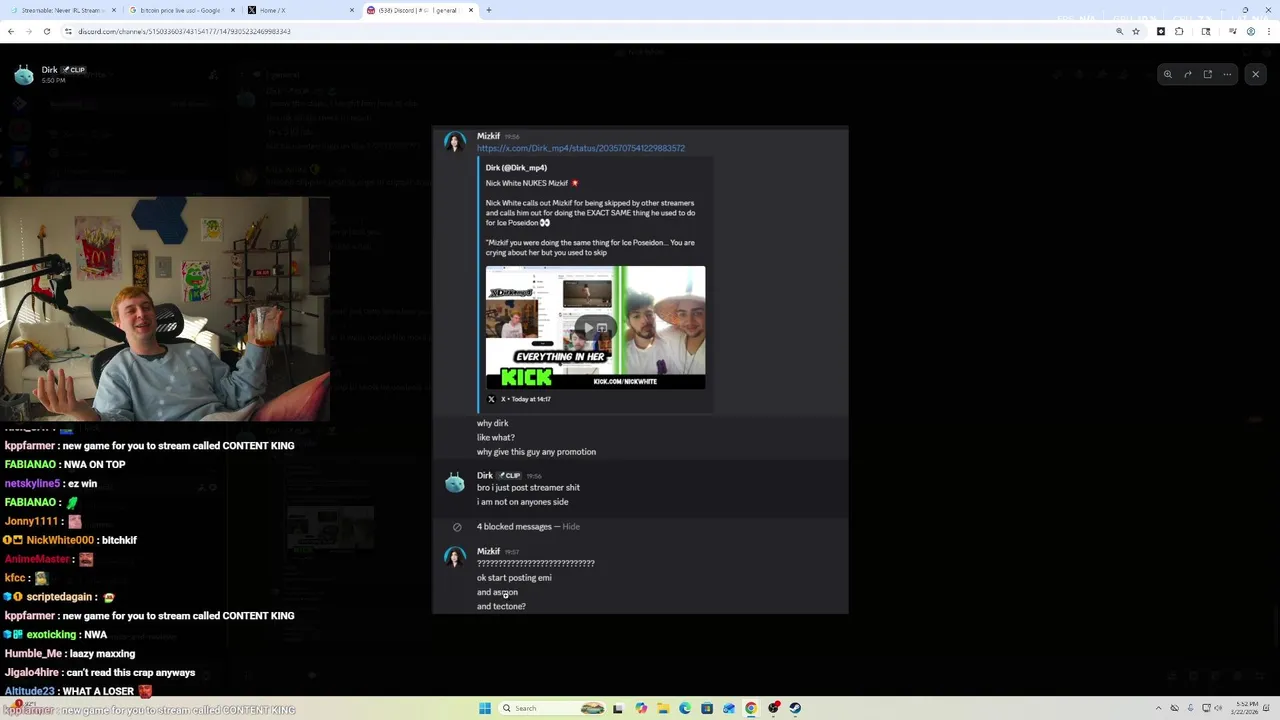Open the taskbar clock showing 5:52 PM
1280x720 pixels.
tap(1246, 708)
